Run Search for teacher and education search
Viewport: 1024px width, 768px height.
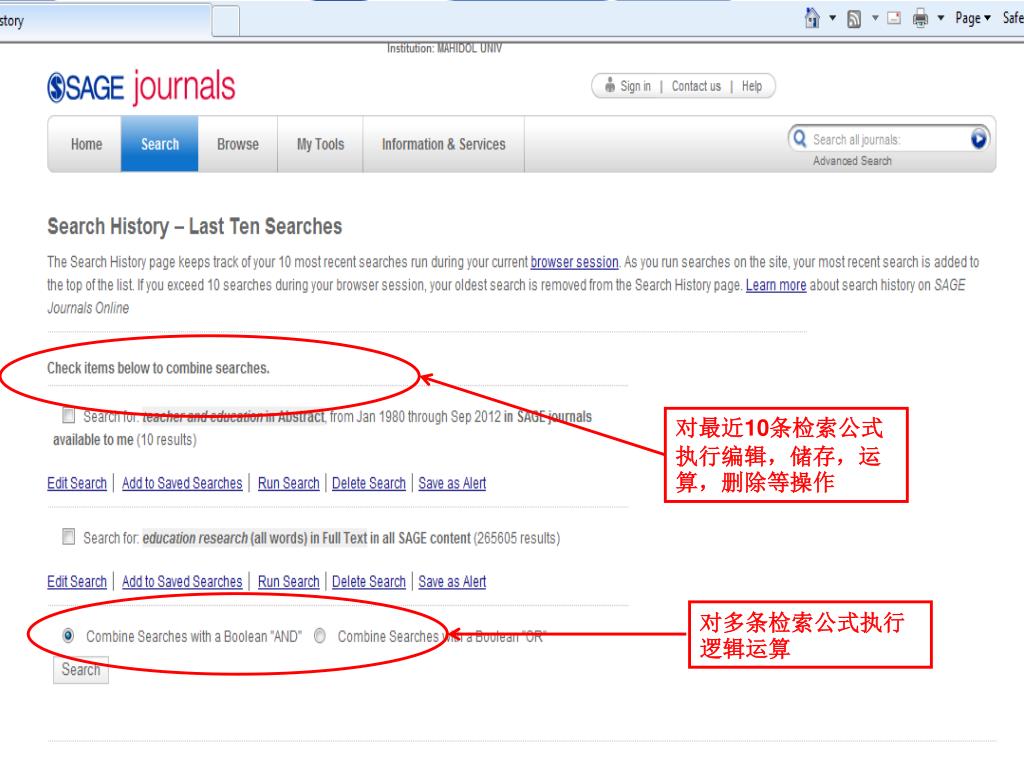[x=289, y=483]
